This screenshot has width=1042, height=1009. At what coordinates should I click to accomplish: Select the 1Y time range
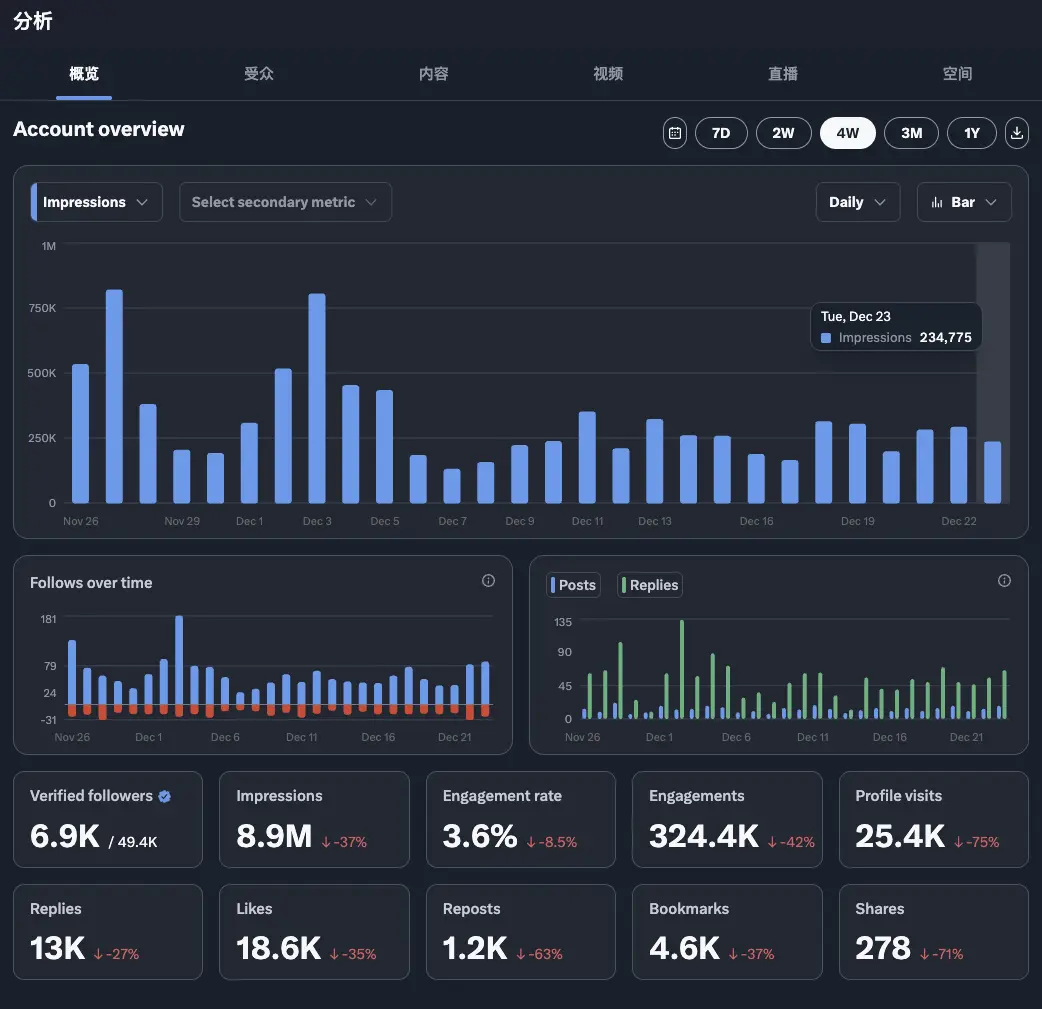tap(972, 133)
